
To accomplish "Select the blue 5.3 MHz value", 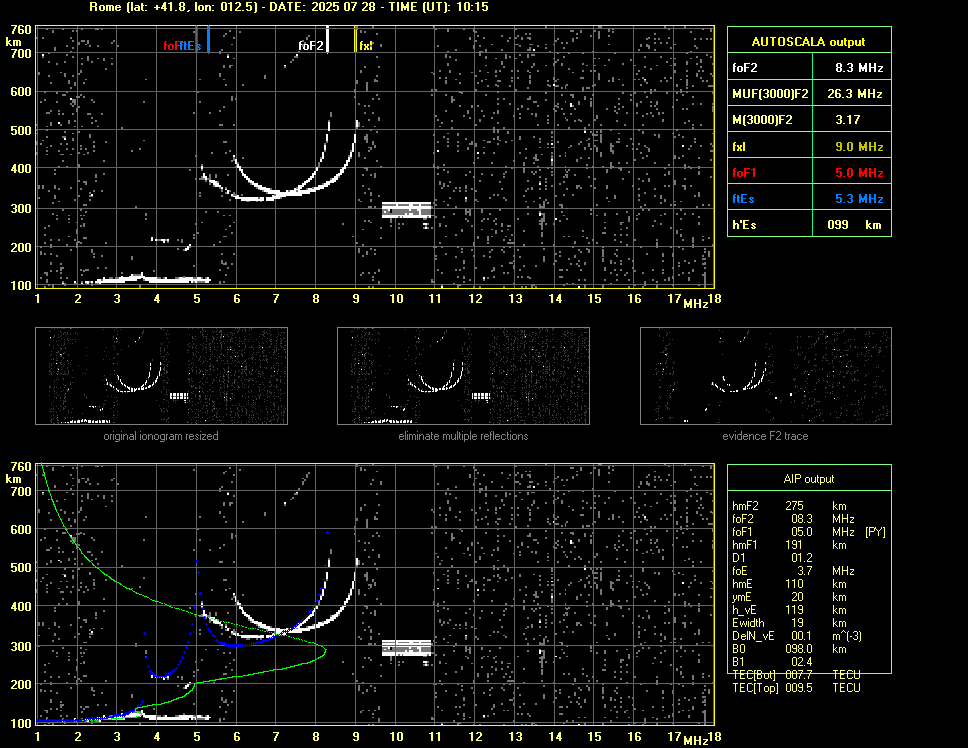I will pos(859,199).
